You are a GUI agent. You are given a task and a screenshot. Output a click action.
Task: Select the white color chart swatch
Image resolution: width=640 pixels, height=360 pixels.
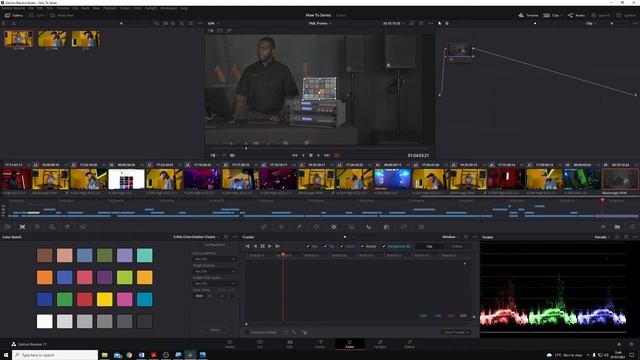point(44,321)
